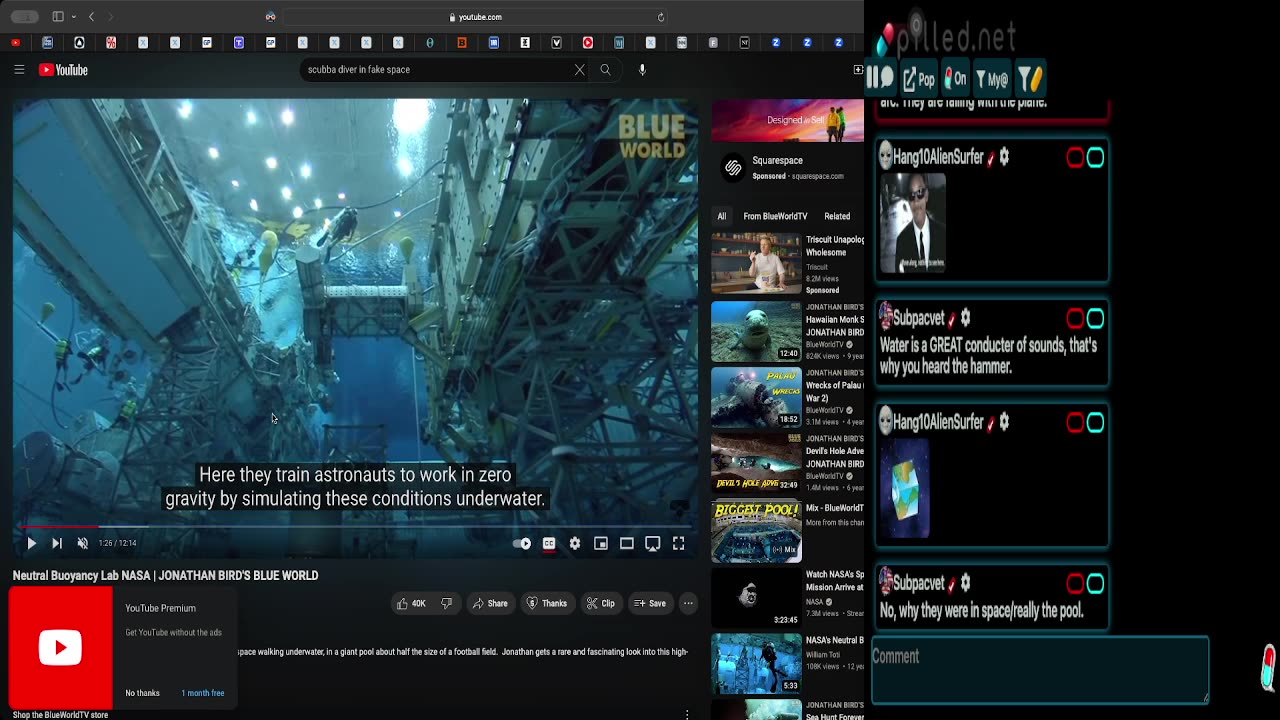Open the sunglasses man image in chat
The width and height of the screenshot is (1280, 720).
(913, 222)
